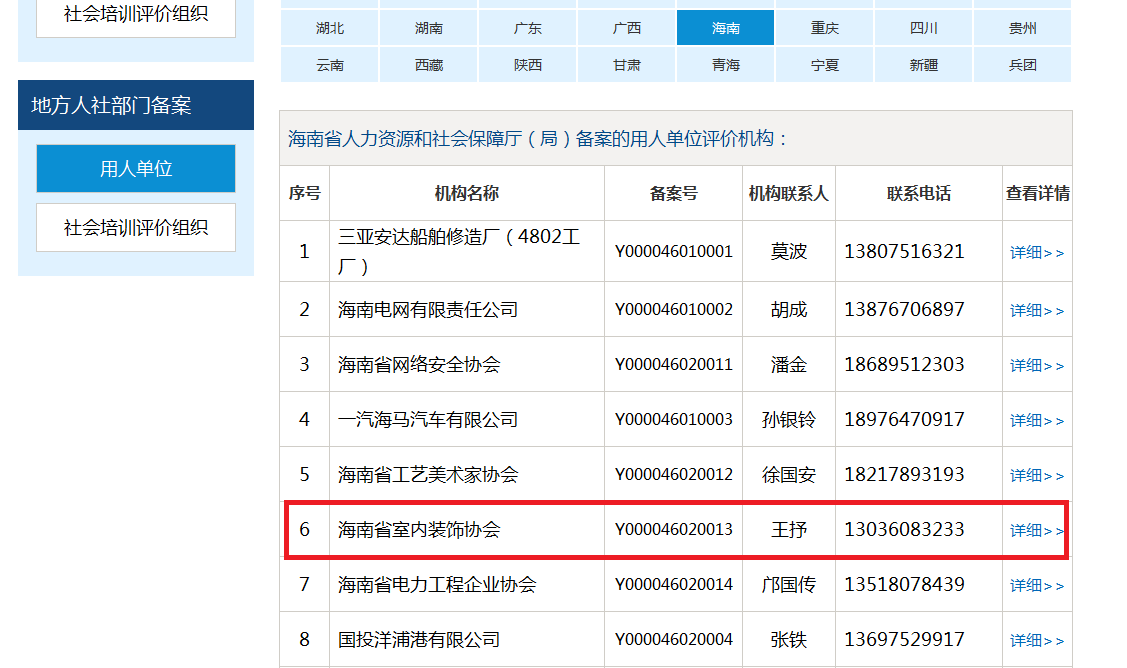1127x668 pixels.
Task: Select the 陕西 province tab
Action: [528, 65]
